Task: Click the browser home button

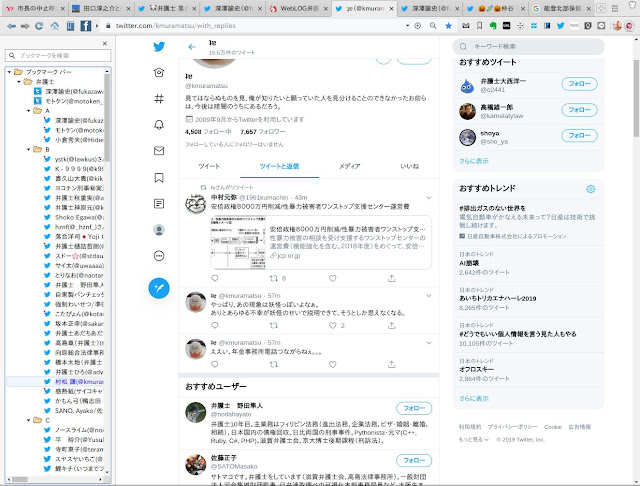Action: pos(54,26)
